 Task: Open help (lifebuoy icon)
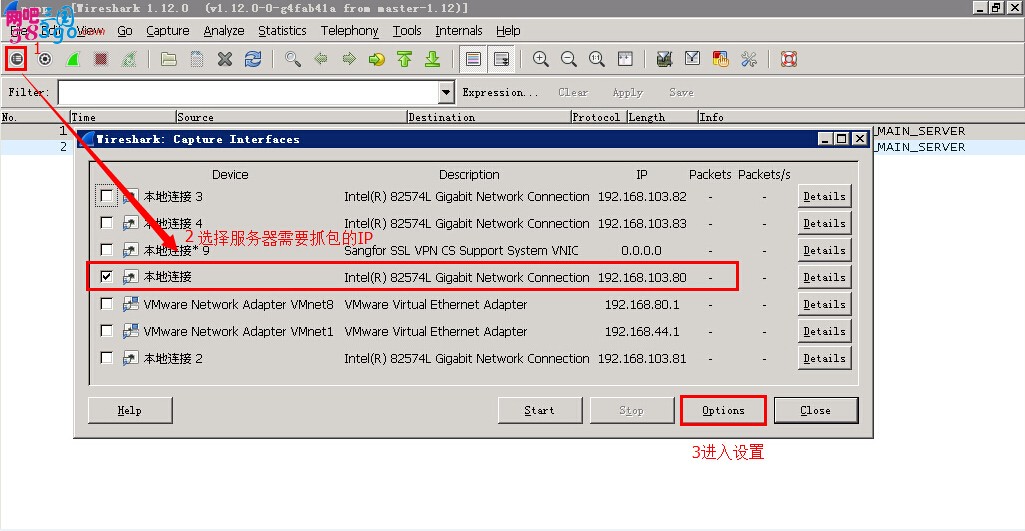[x=789, y=60]
